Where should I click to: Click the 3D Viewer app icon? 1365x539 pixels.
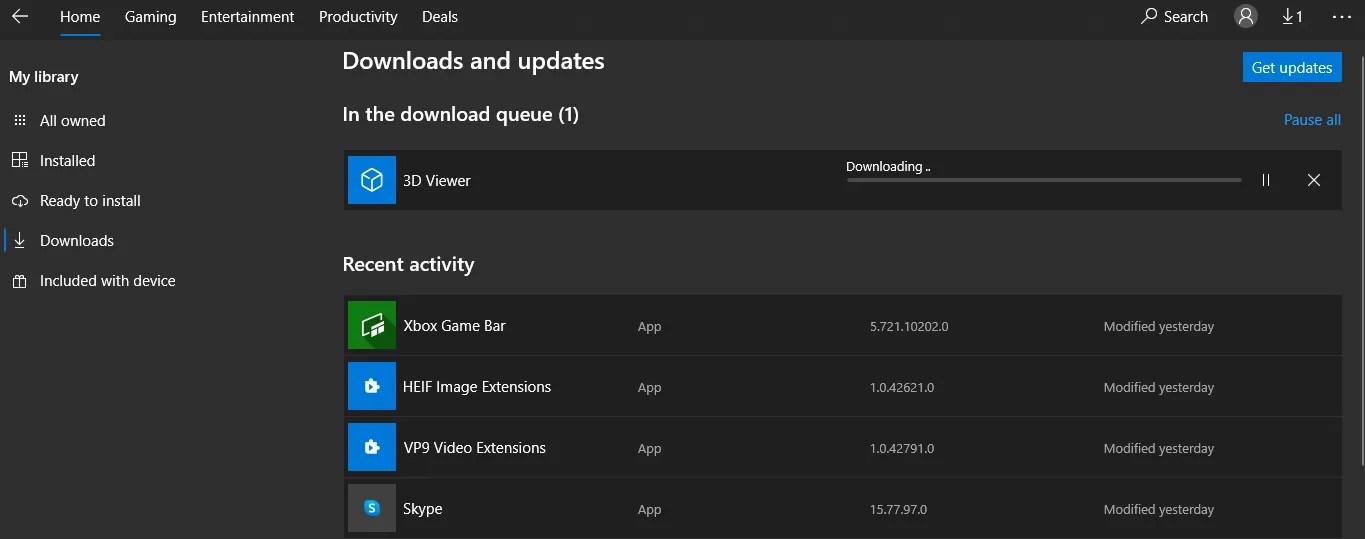(372, 180)
